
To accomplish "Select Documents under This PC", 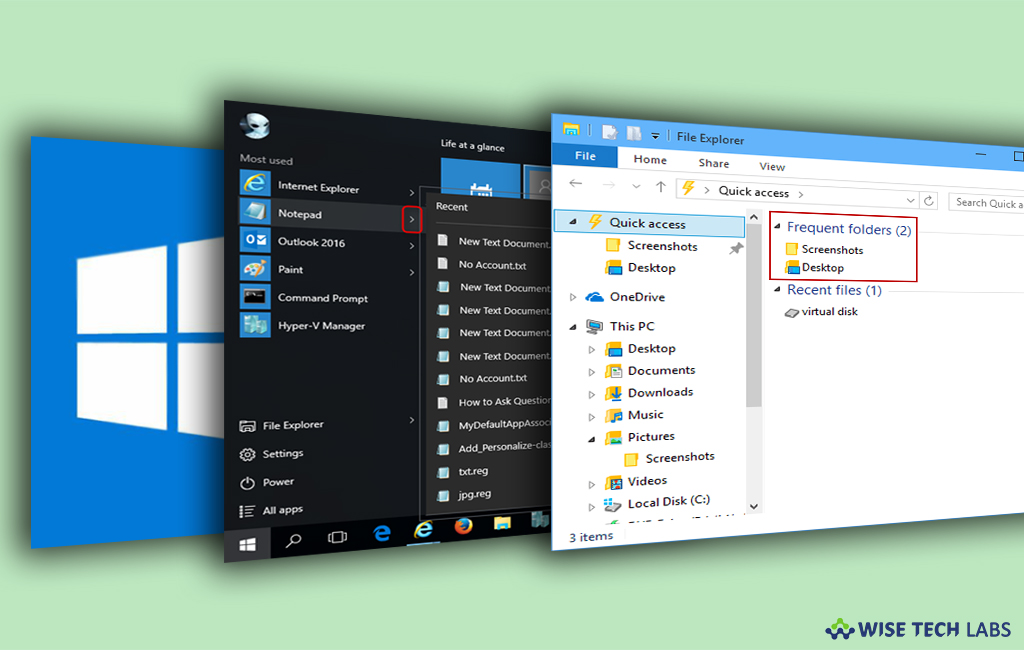I will tap(661, 370).
